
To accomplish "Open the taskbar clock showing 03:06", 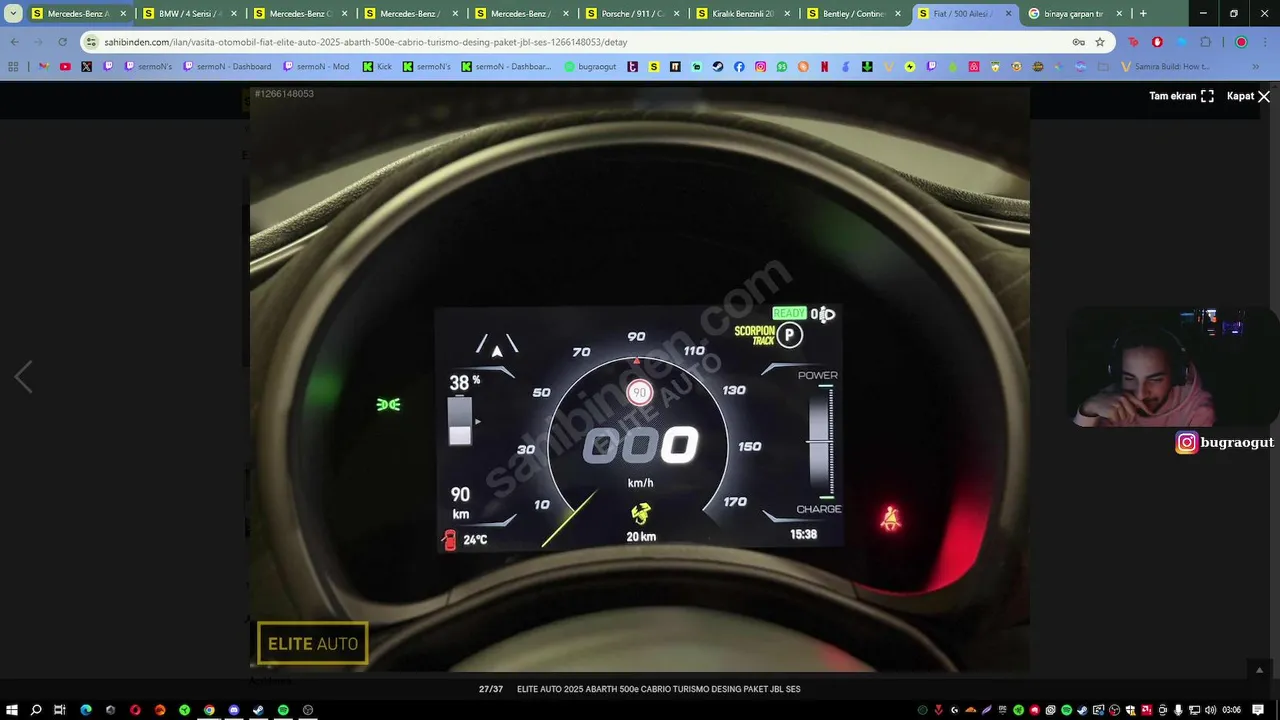I will coord(1231,710).
